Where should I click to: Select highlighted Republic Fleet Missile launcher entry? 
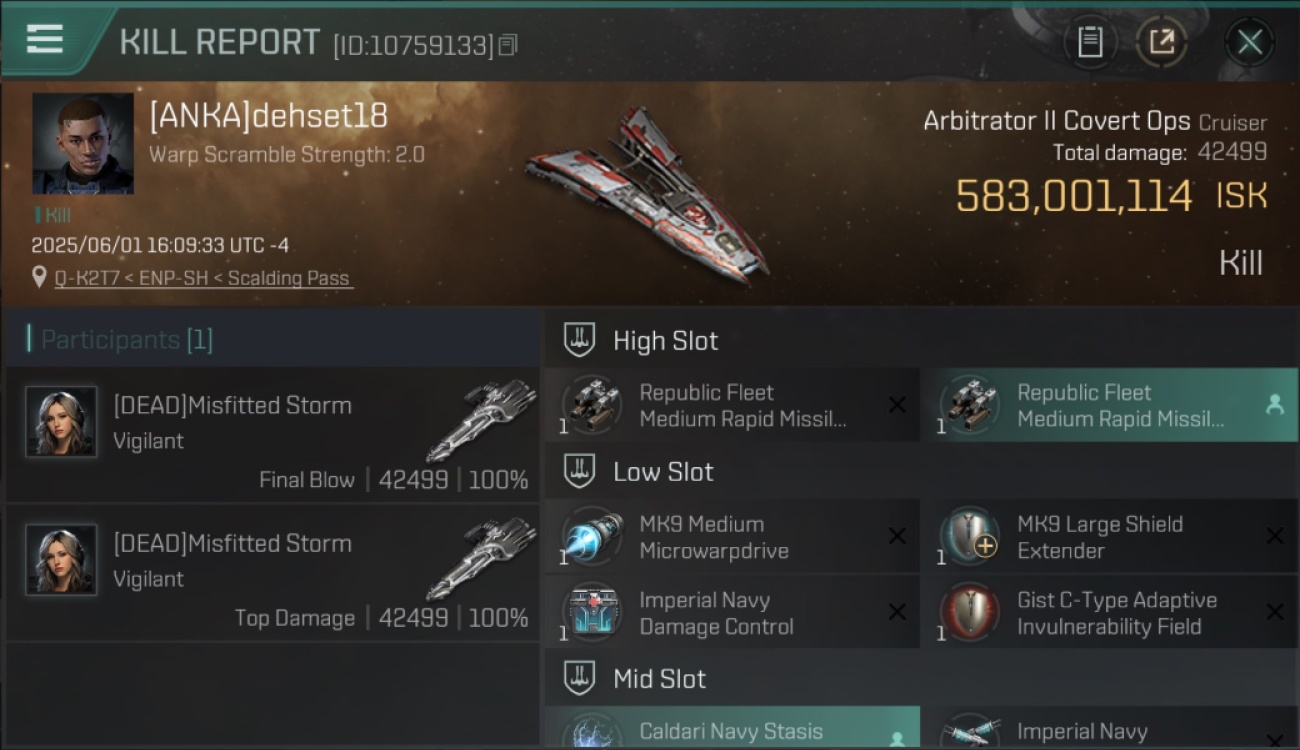tap(1110, 405)
